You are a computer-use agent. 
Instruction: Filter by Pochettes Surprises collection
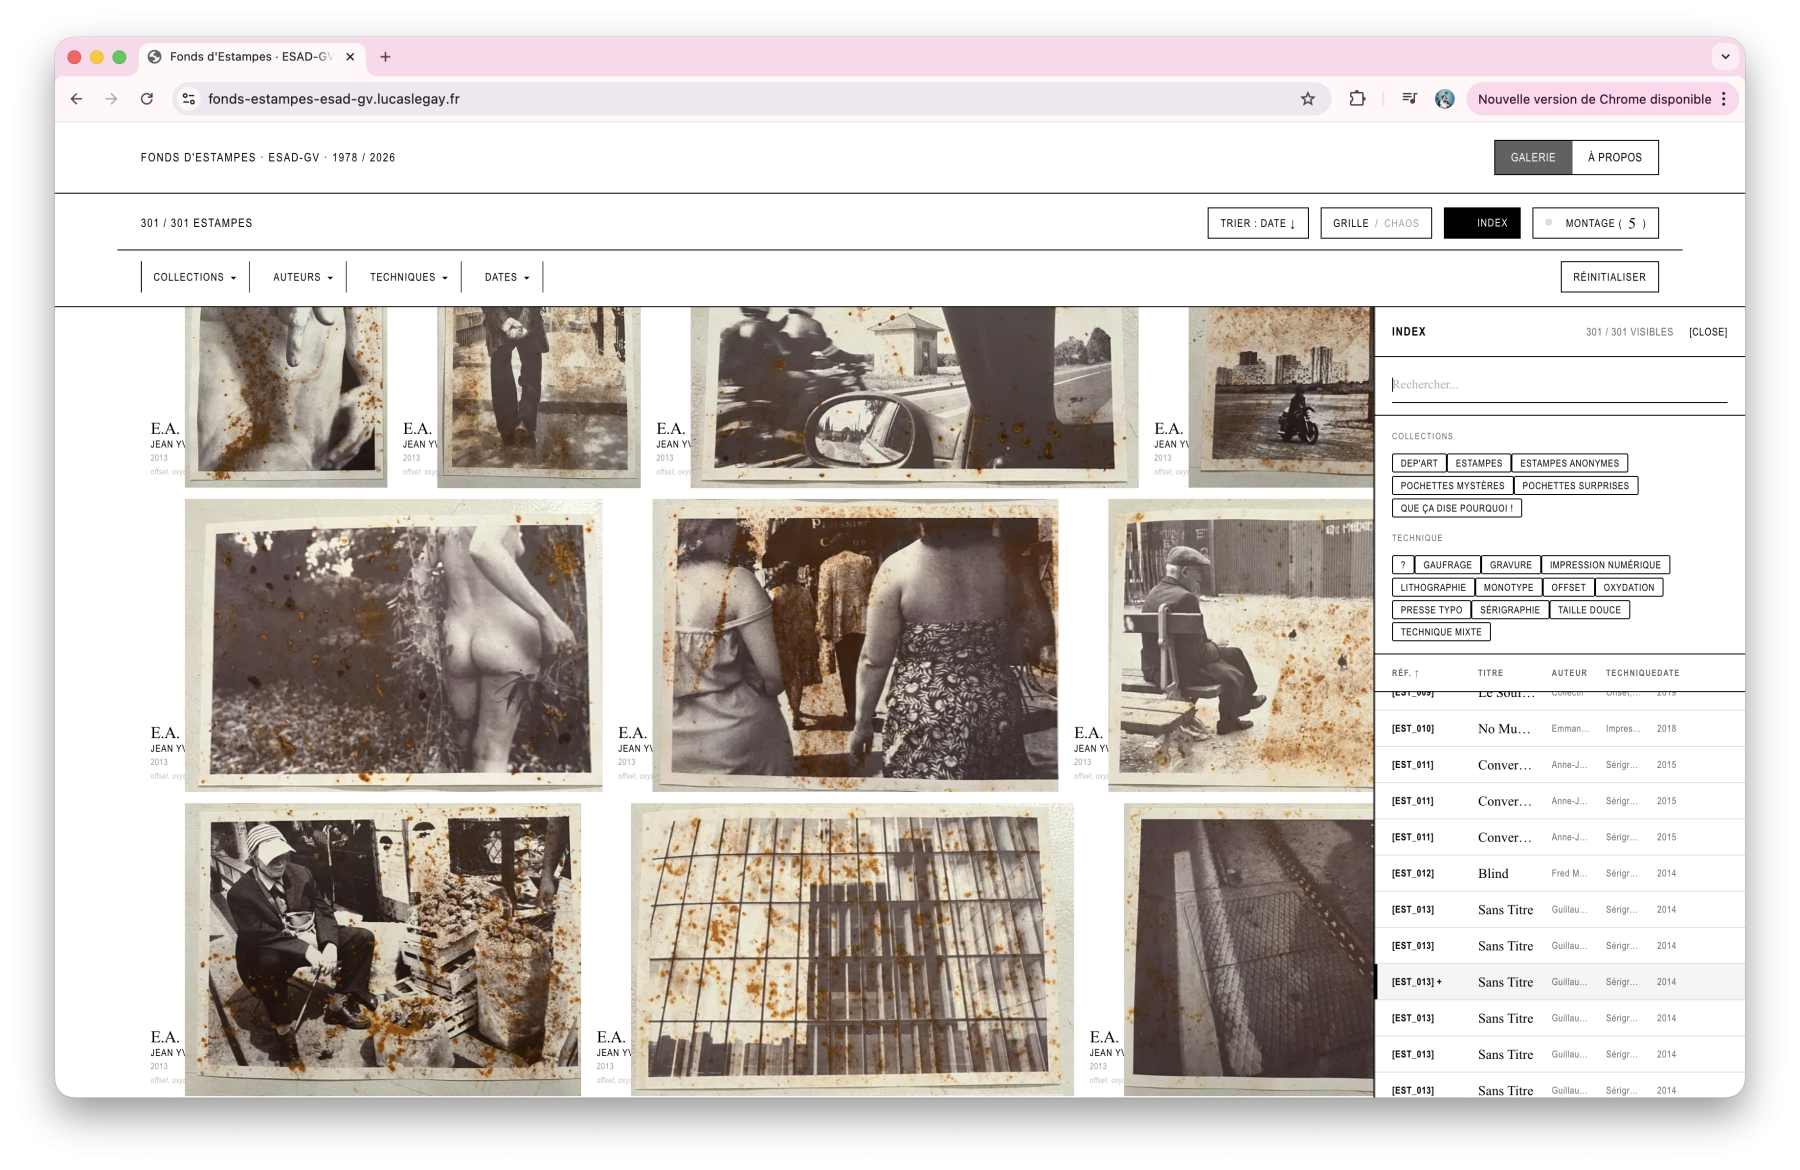[1576, 486]
